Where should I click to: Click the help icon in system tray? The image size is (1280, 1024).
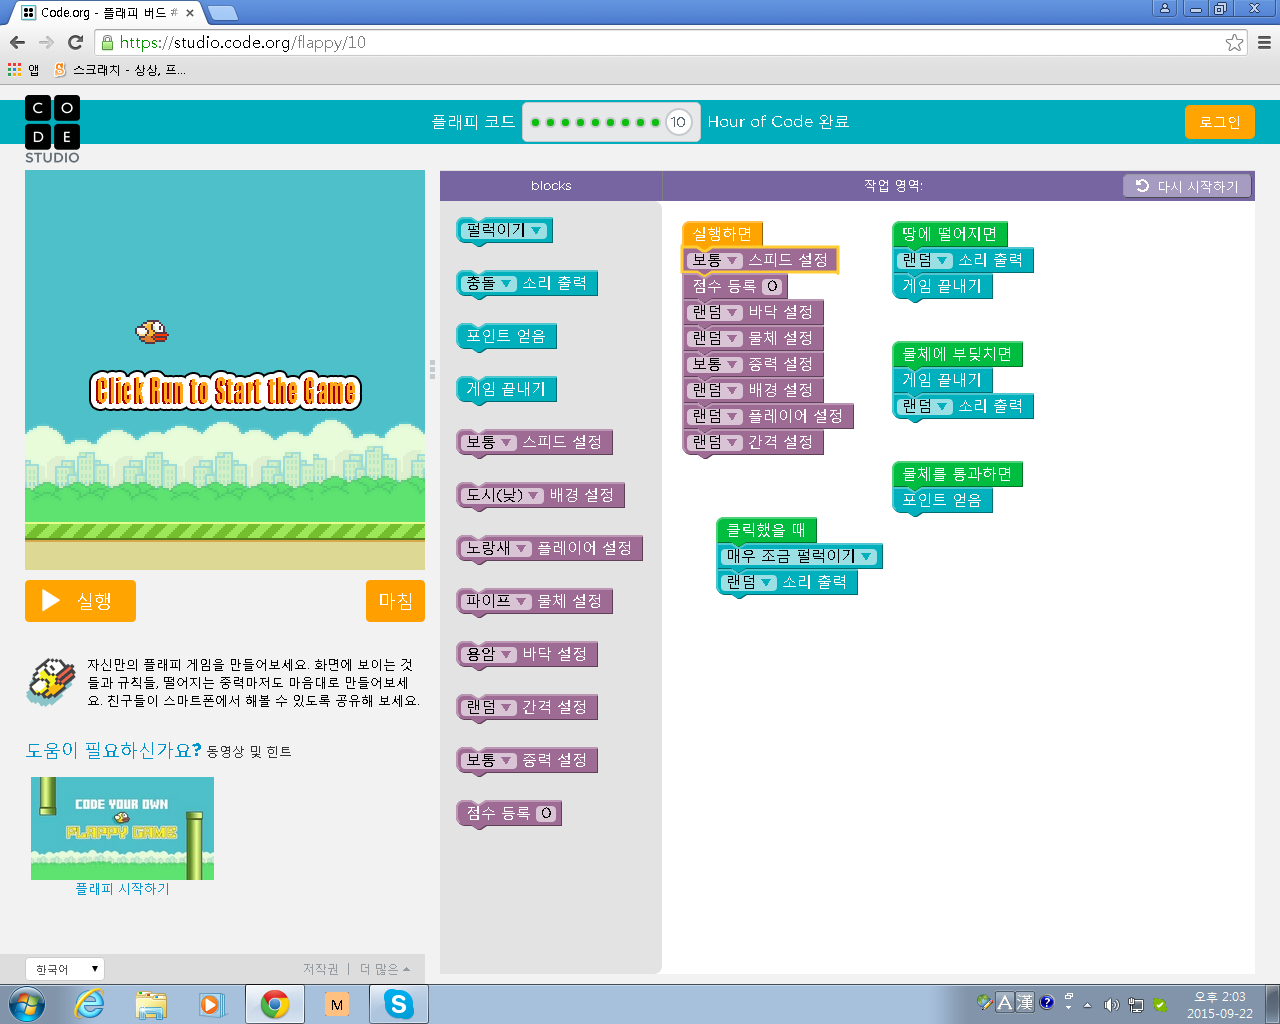[x=1047, y=1002]
